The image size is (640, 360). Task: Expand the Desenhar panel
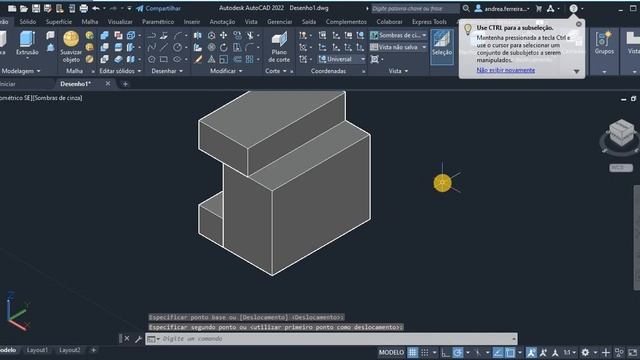pos(167,71)
